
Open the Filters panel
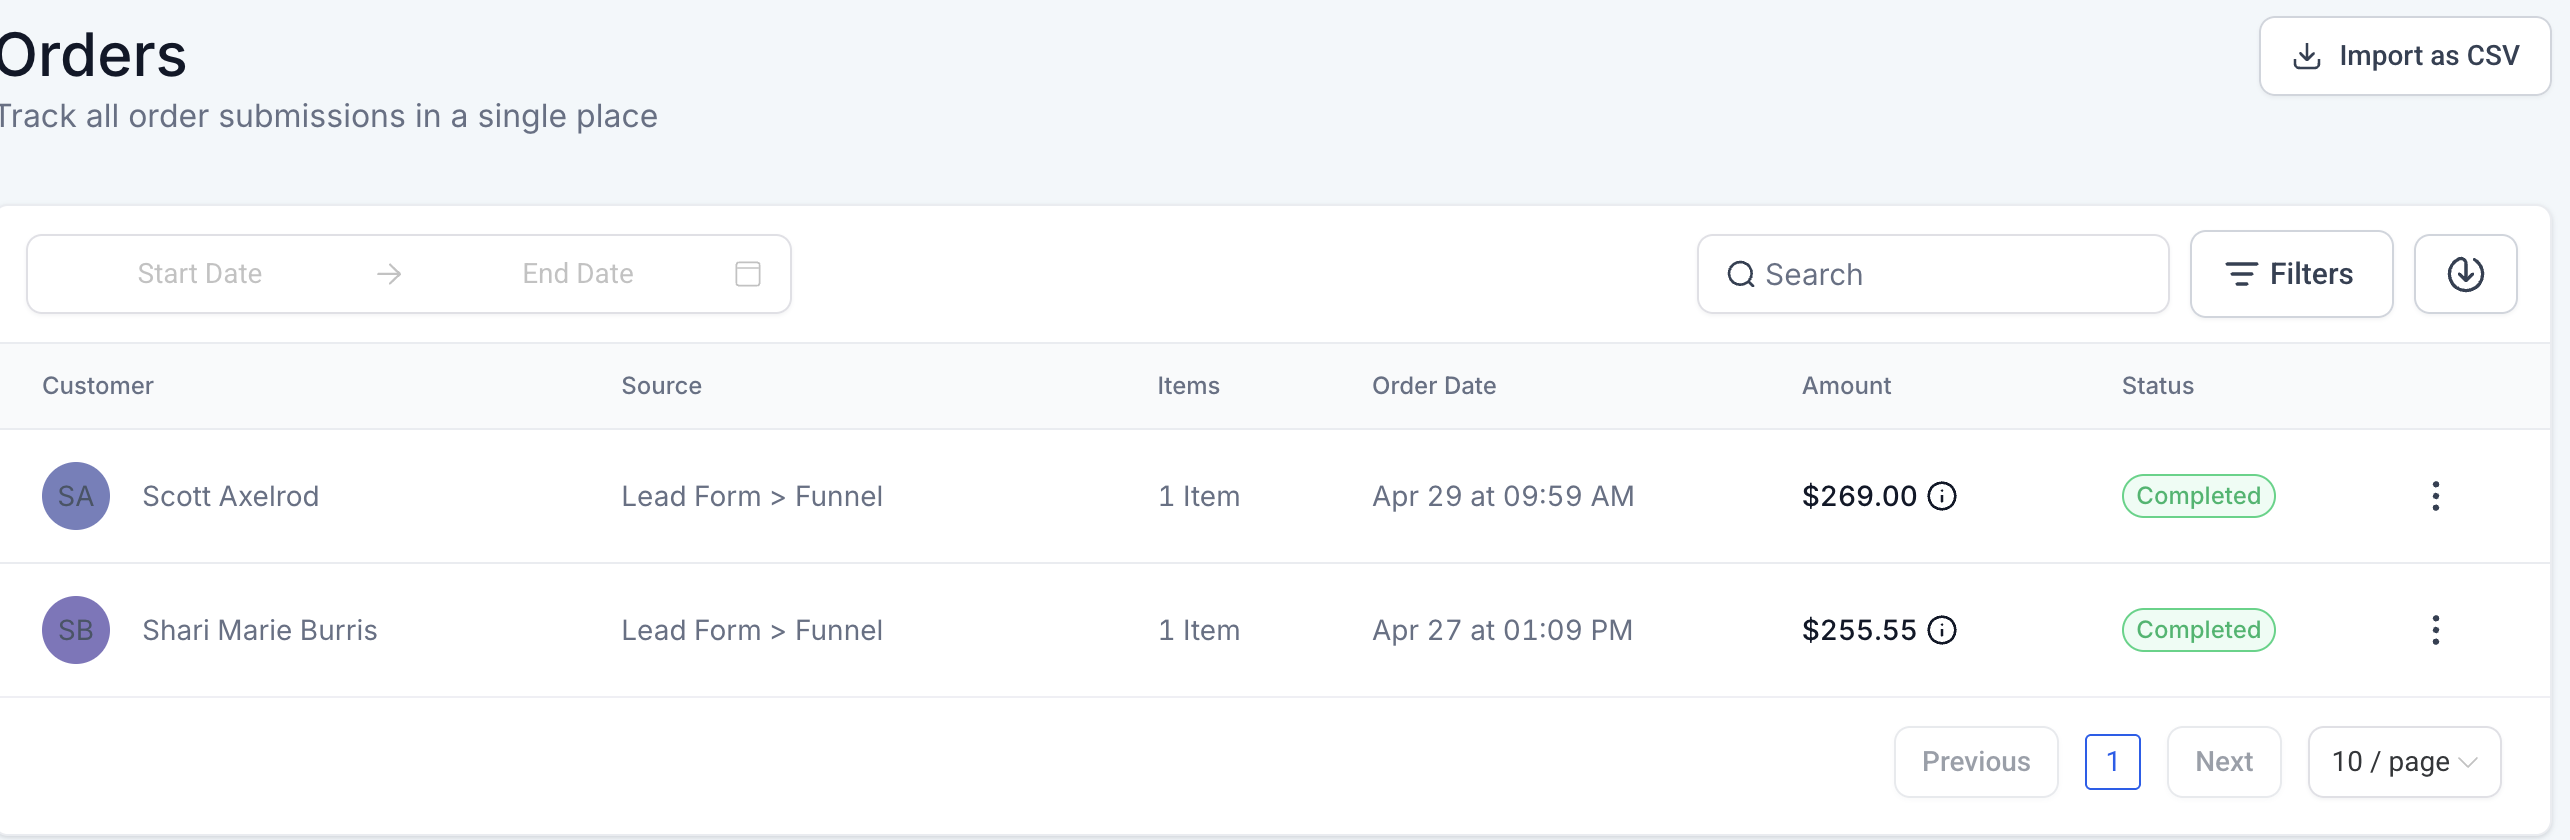point(2291,274)
